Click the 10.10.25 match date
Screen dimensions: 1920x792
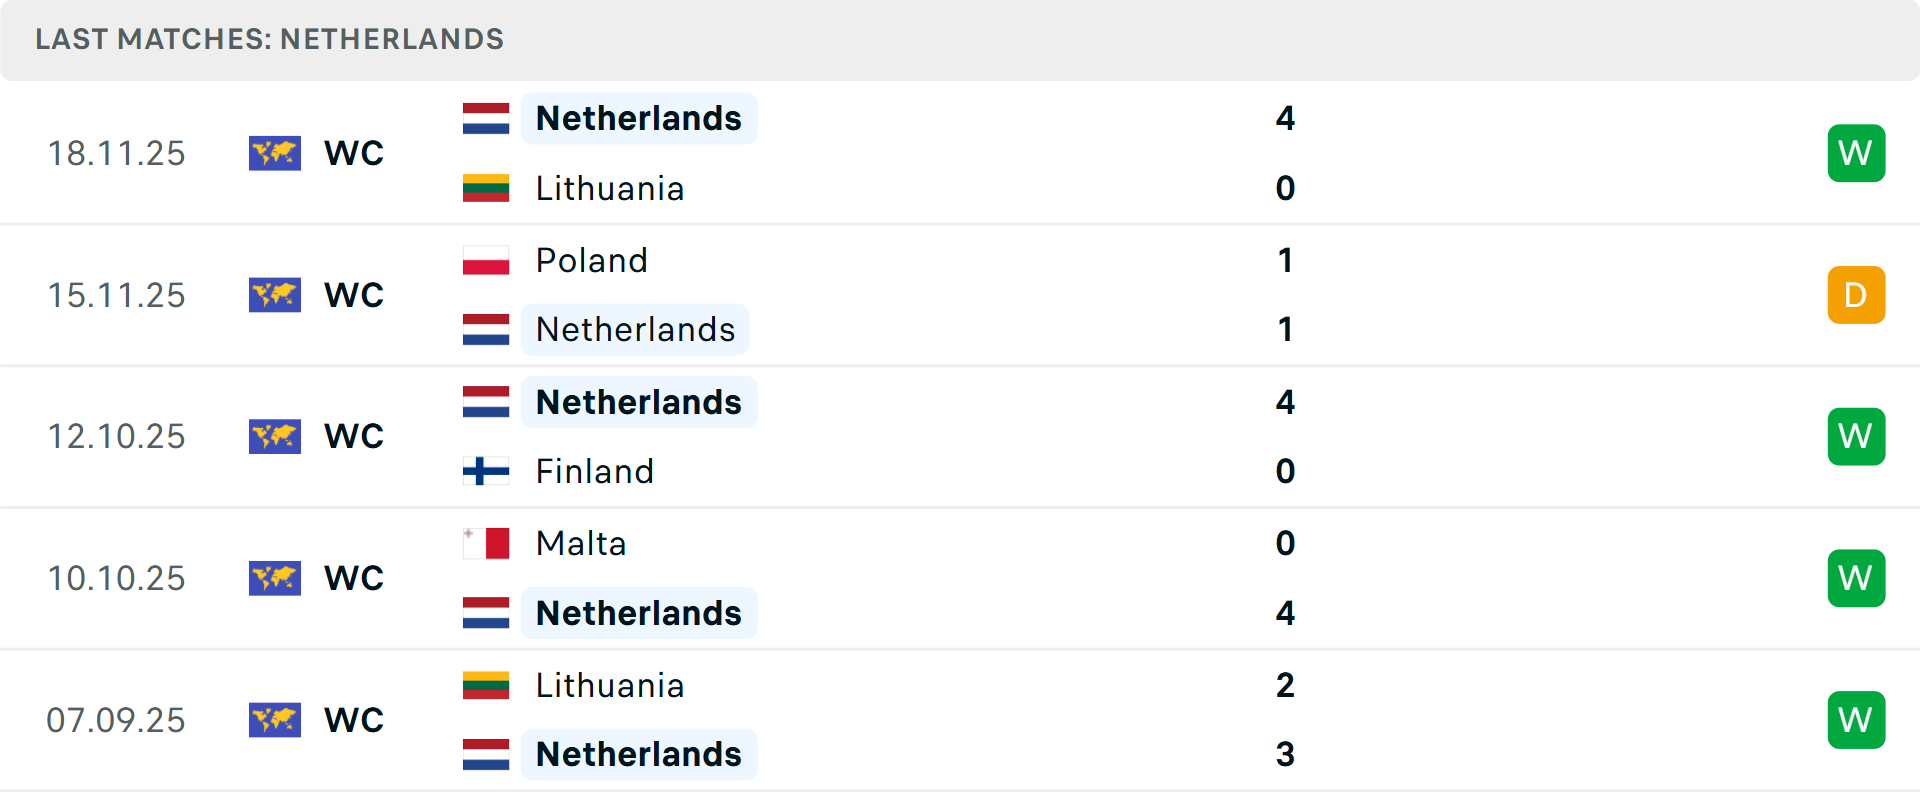point(117,578)
